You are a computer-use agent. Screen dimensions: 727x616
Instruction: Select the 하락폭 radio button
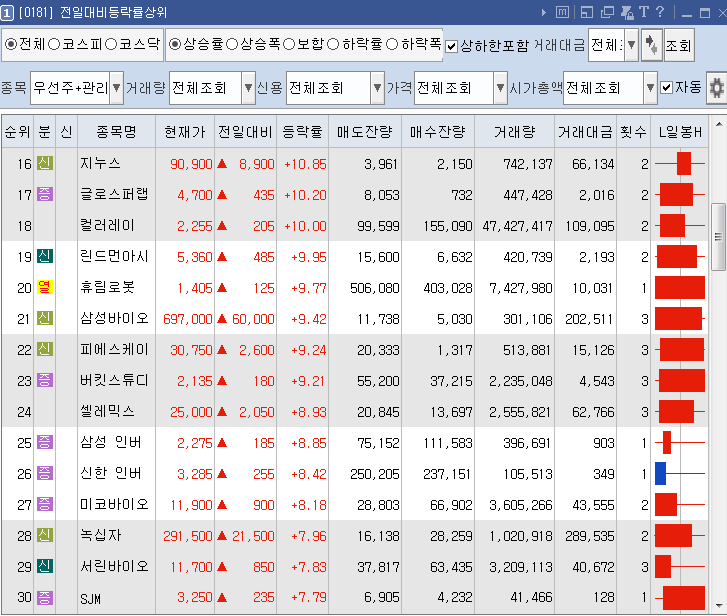[x=392, y=44]
